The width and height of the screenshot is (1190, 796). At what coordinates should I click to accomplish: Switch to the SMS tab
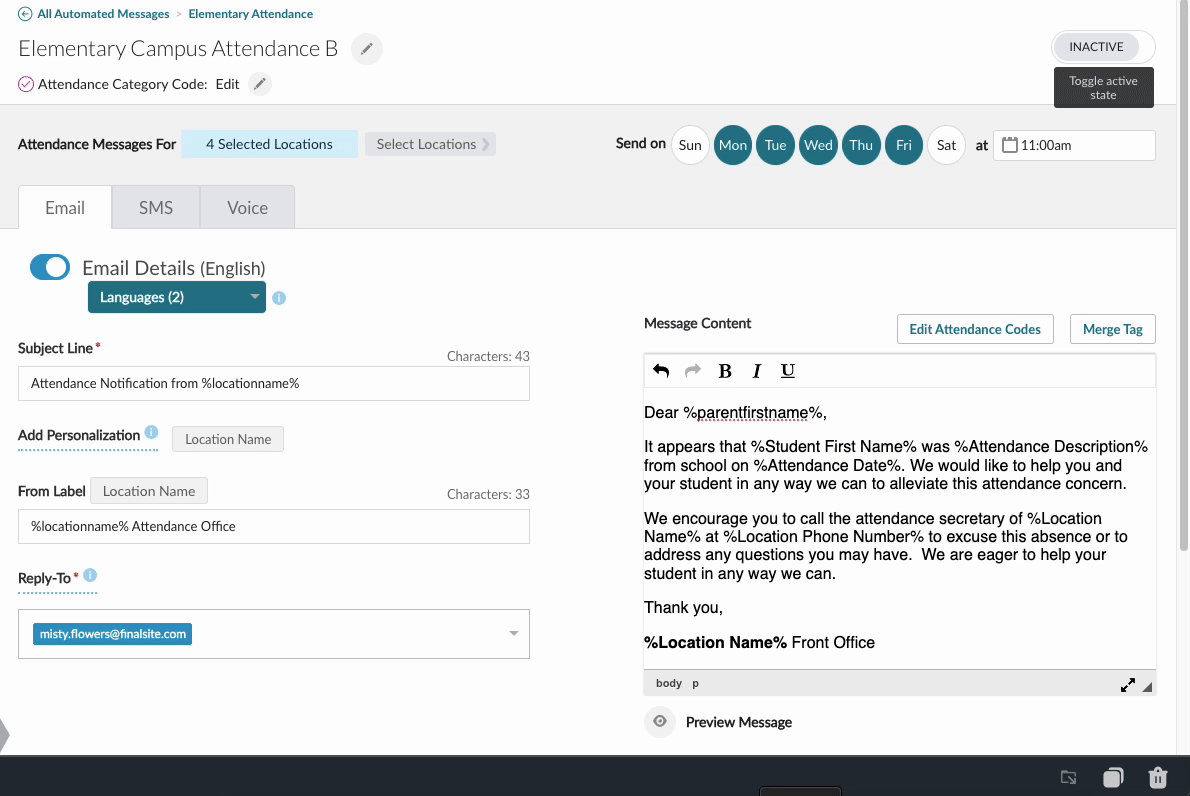(x=156, y=207)
